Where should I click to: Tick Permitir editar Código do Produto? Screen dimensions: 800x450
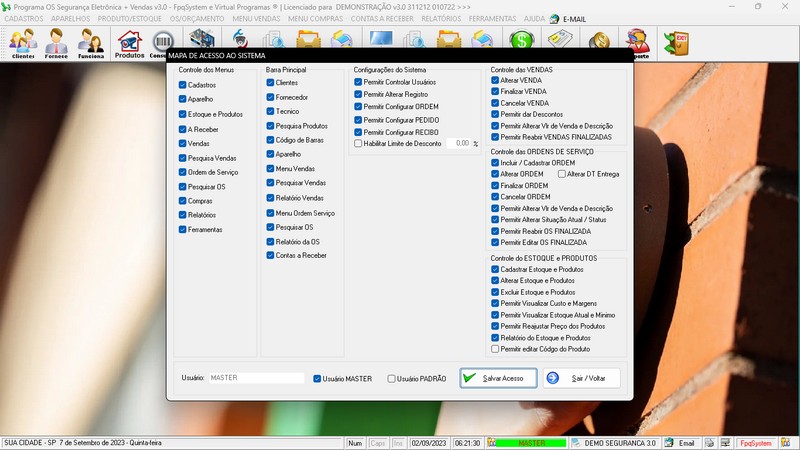pos(495,349)
